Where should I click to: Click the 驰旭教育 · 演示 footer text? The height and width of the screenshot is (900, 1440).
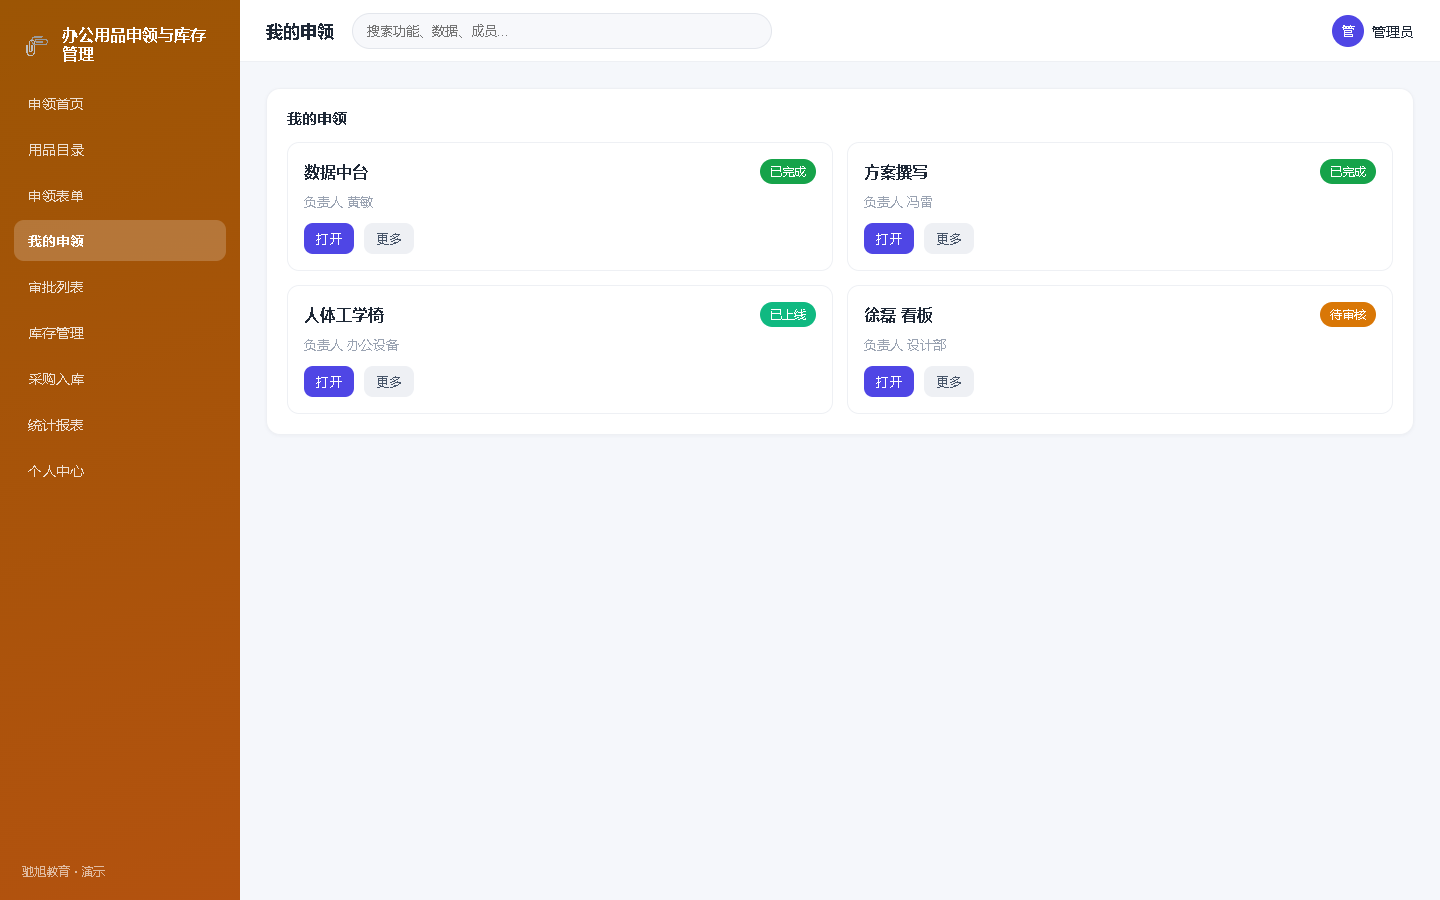tap(64, 872)
